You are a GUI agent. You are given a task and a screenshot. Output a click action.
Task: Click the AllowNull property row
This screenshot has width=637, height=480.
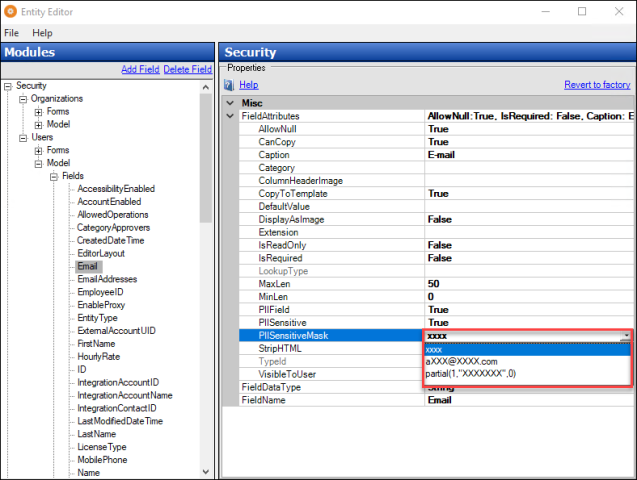click(x=436, y=129)
